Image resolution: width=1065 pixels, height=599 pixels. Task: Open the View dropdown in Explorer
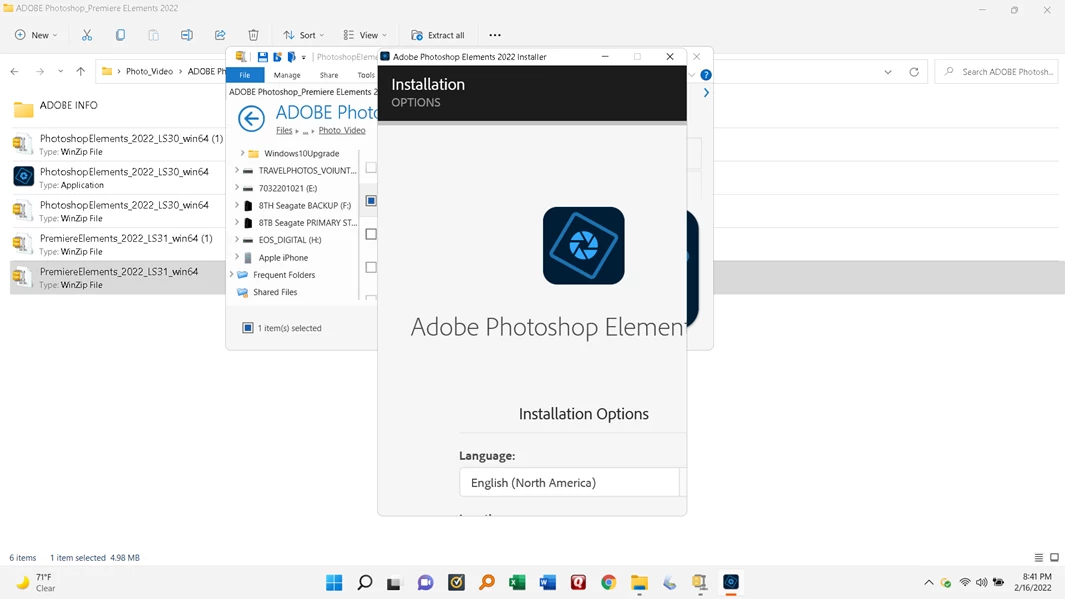365,35
